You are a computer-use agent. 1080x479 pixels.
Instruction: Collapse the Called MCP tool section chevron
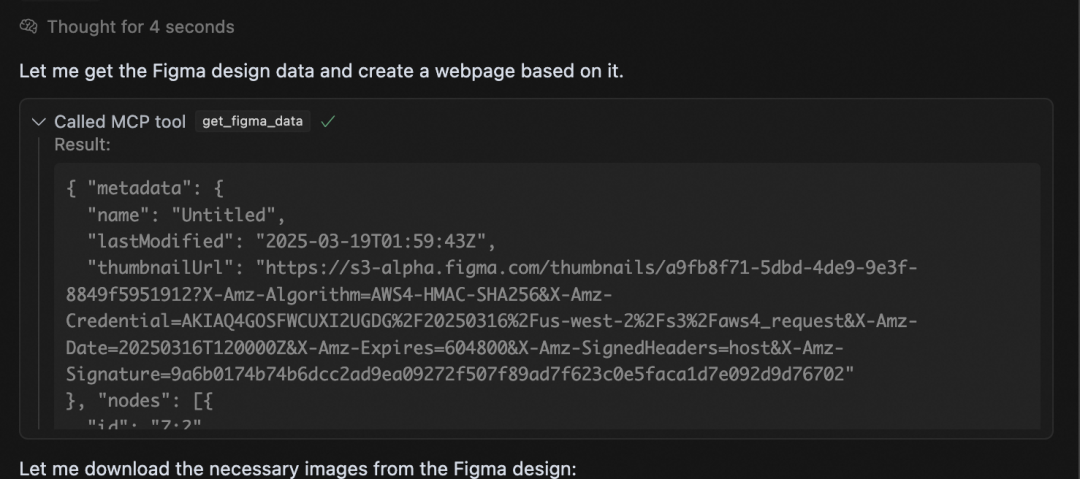39,122
